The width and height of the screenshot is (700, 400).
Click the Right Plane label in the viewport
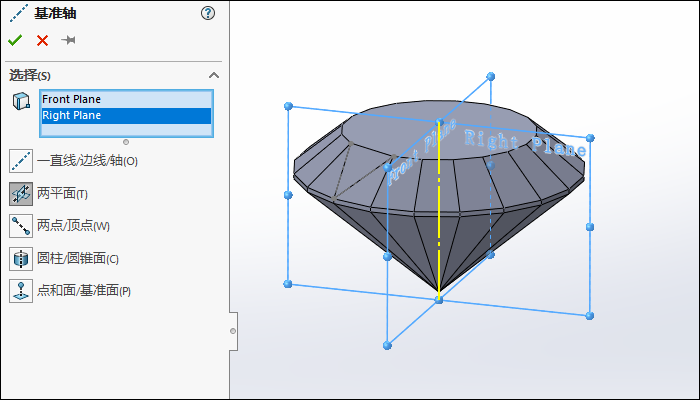[x=525, y=143]
